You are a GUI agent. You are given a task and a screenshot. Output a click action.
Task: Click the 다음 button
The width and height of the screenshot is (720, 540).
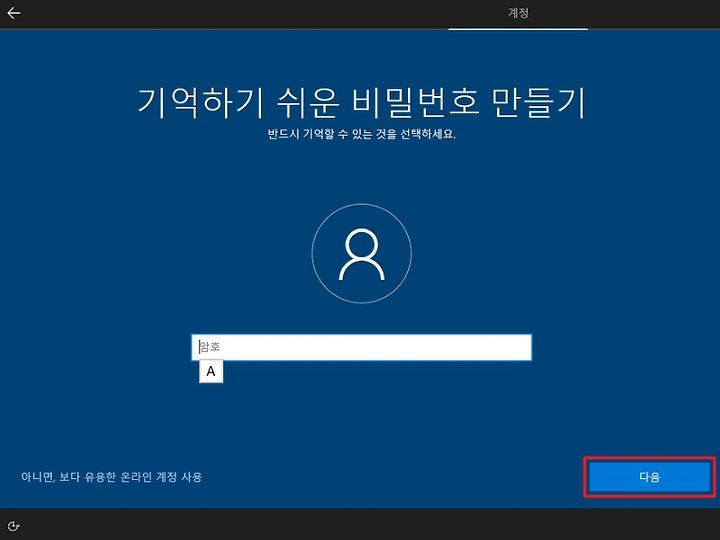tap(649, 477)
